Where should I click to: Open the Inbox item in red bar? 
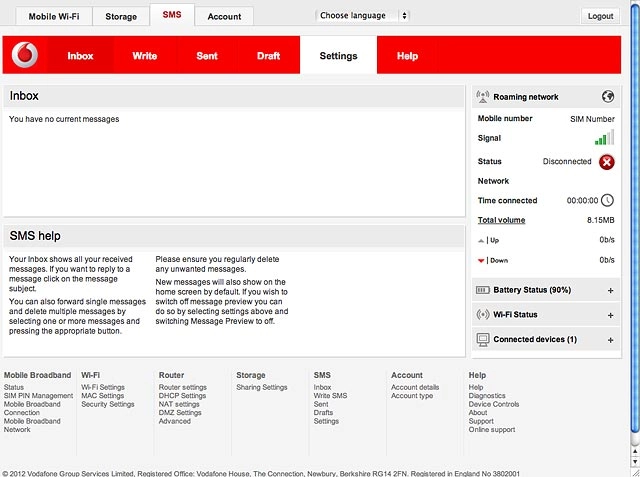pyautogui.click(x=80, y=56)
